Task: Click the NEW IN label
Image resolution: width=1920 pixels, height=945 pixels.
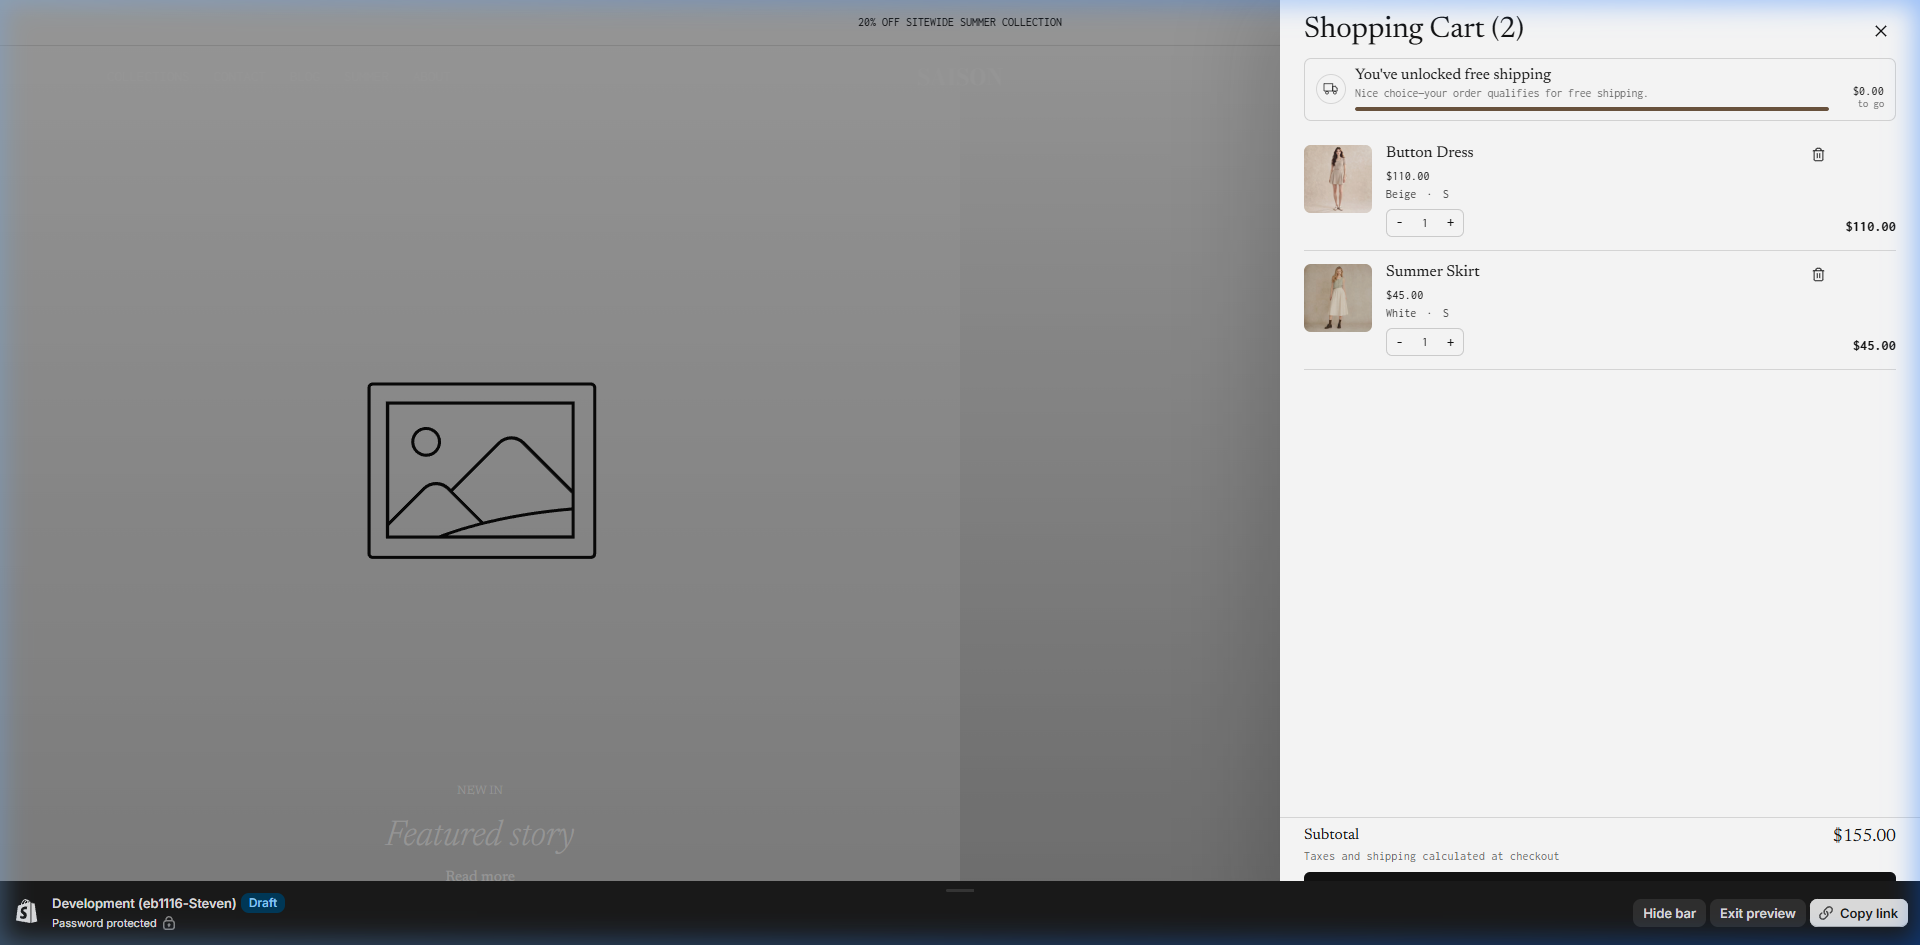Action: click(480, 790)
